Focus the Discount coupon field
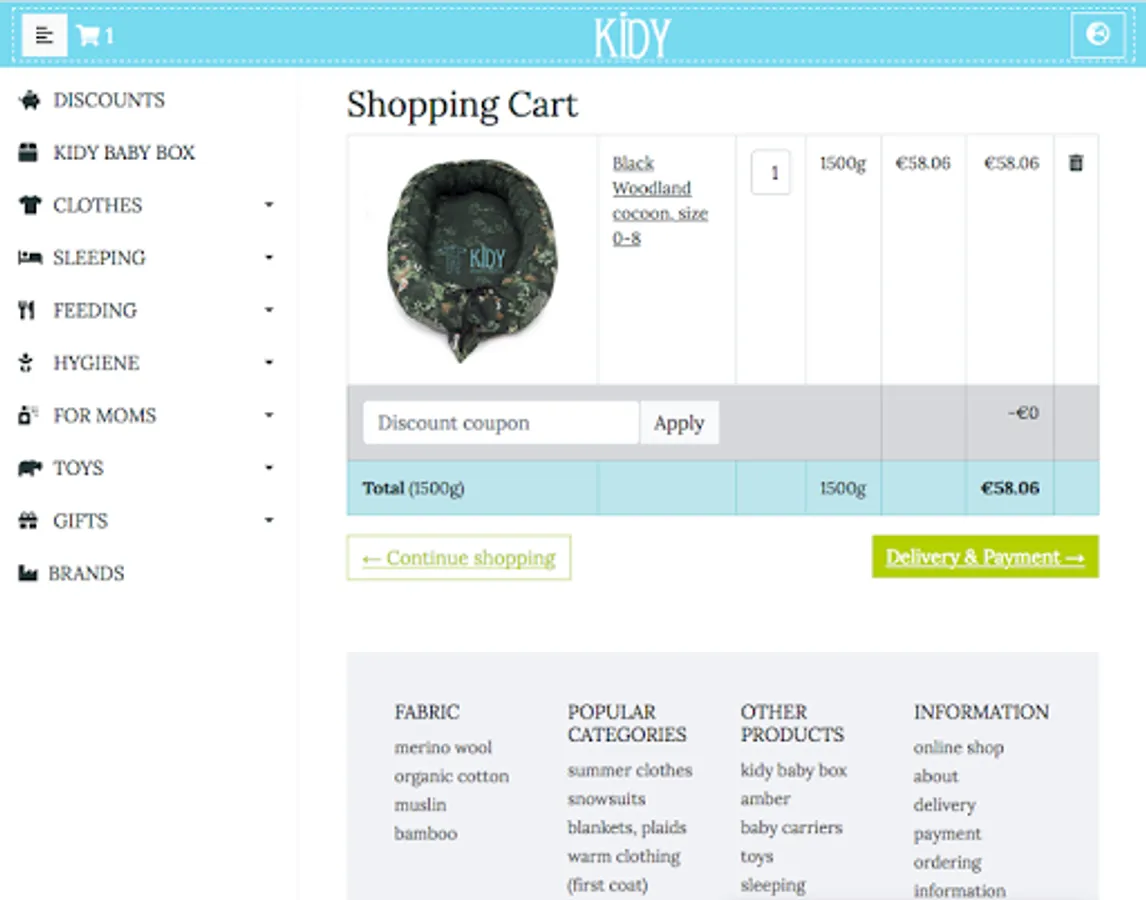This screenshot has height=900, width=1146. point(501,423)
